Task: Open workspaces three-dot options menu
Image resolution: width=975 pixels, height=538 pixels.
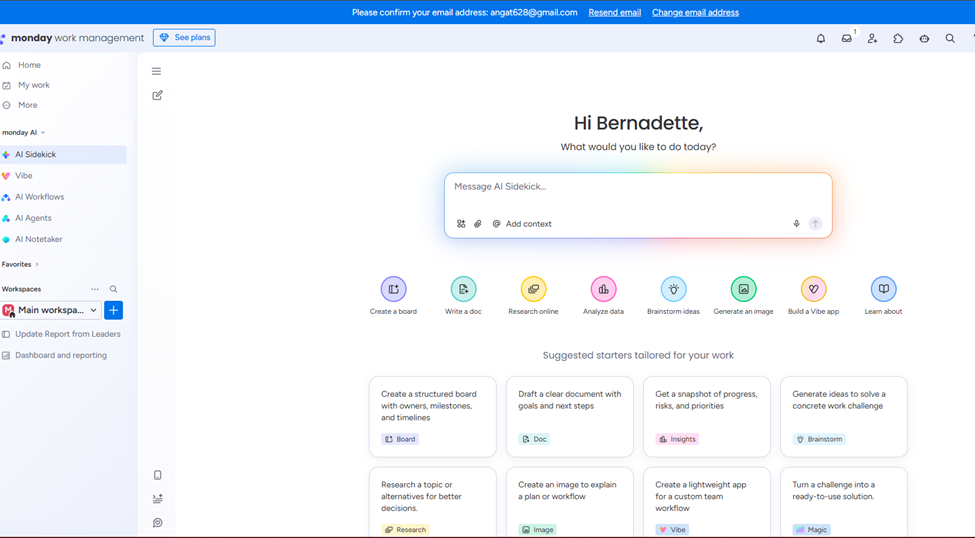Action: pos(95,289)
